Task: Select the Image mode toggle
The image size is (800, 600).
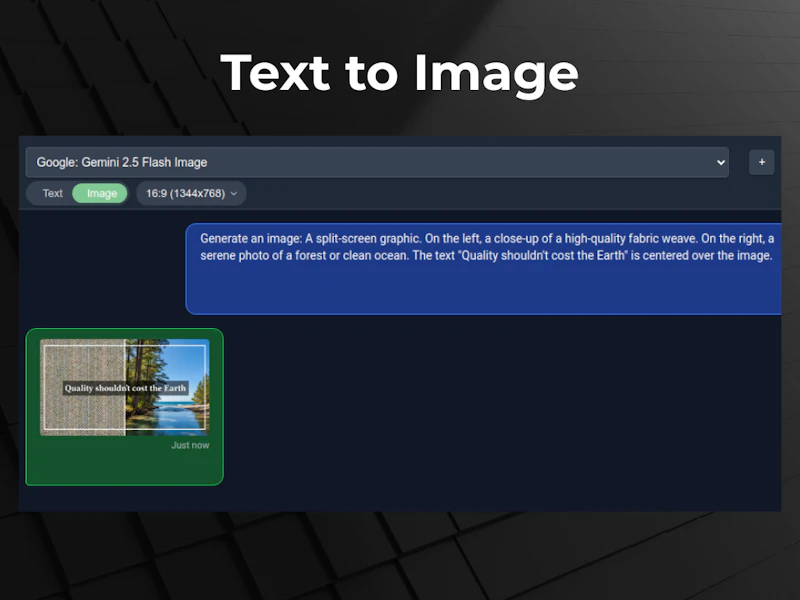Action: point(100,193)
